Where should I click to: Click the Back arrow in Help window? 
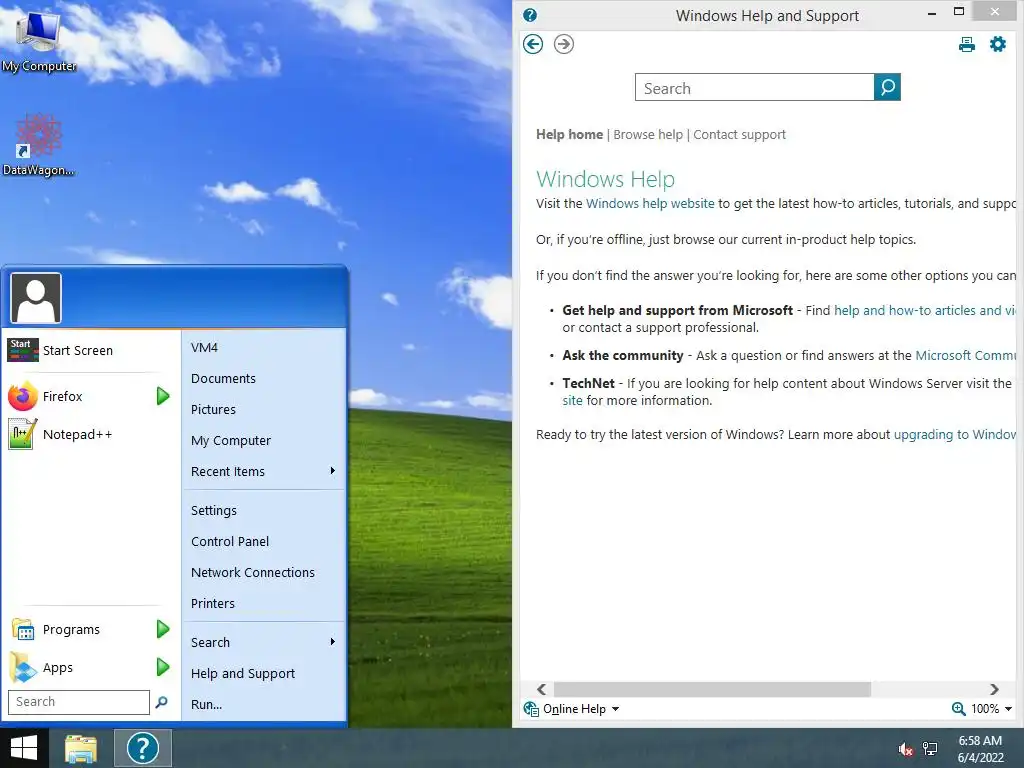coord(533,44)
